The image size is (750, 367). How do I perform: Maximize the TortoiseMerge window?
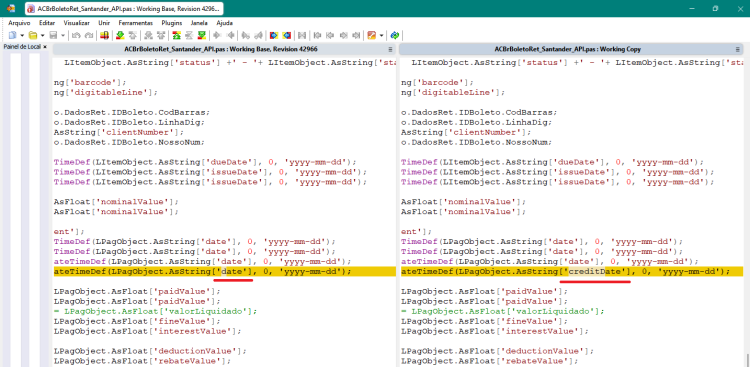716,9
